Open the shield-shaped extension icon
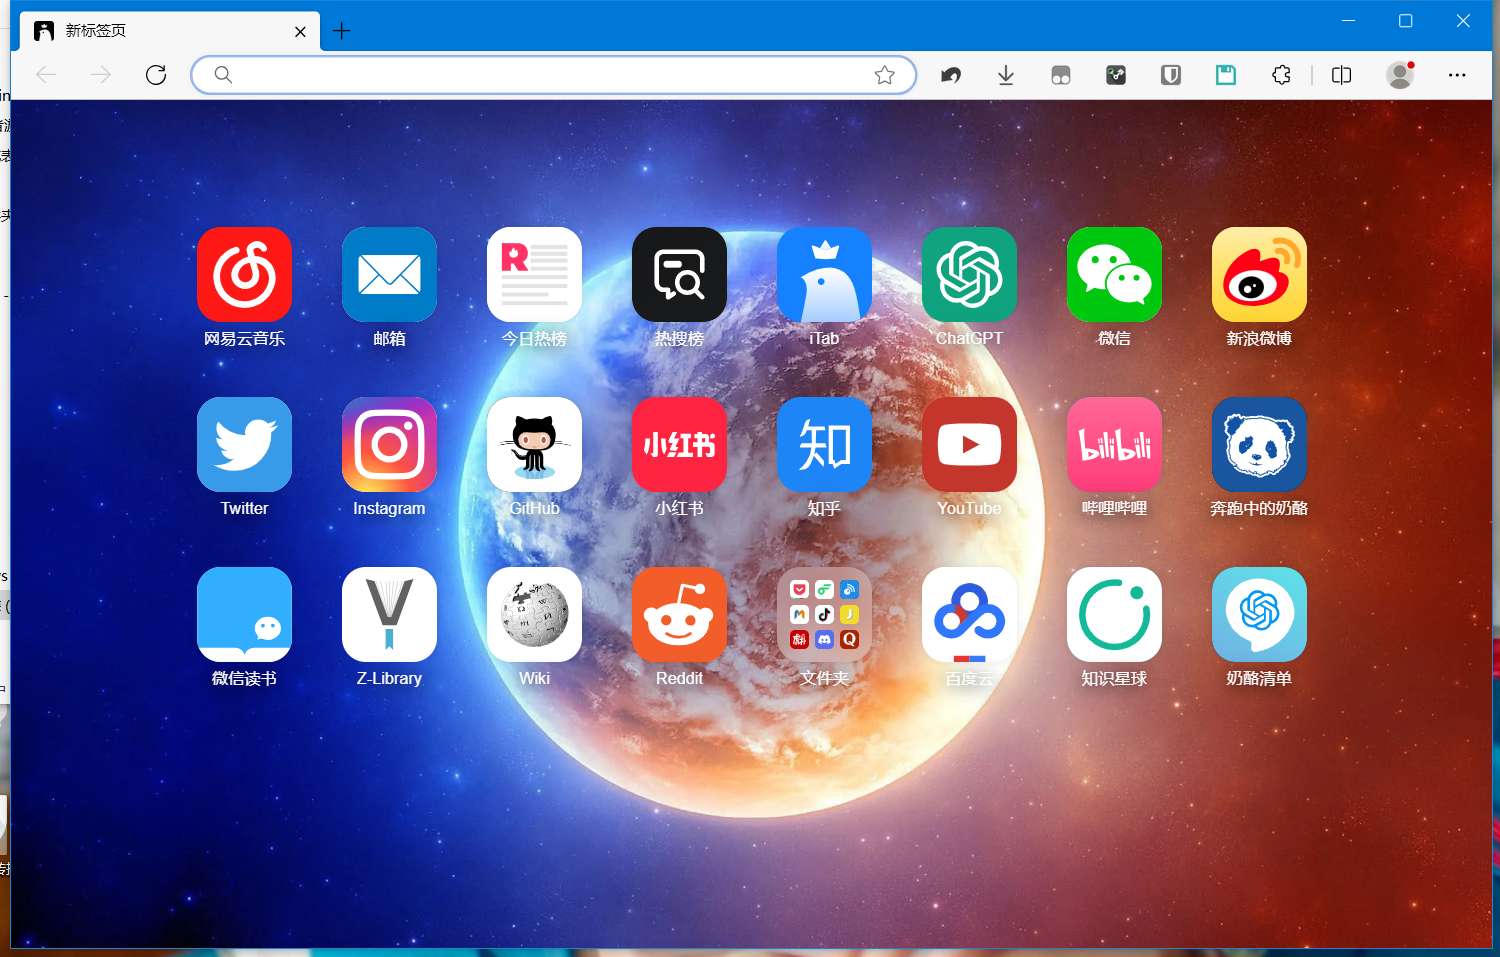 coord(1171,75)
